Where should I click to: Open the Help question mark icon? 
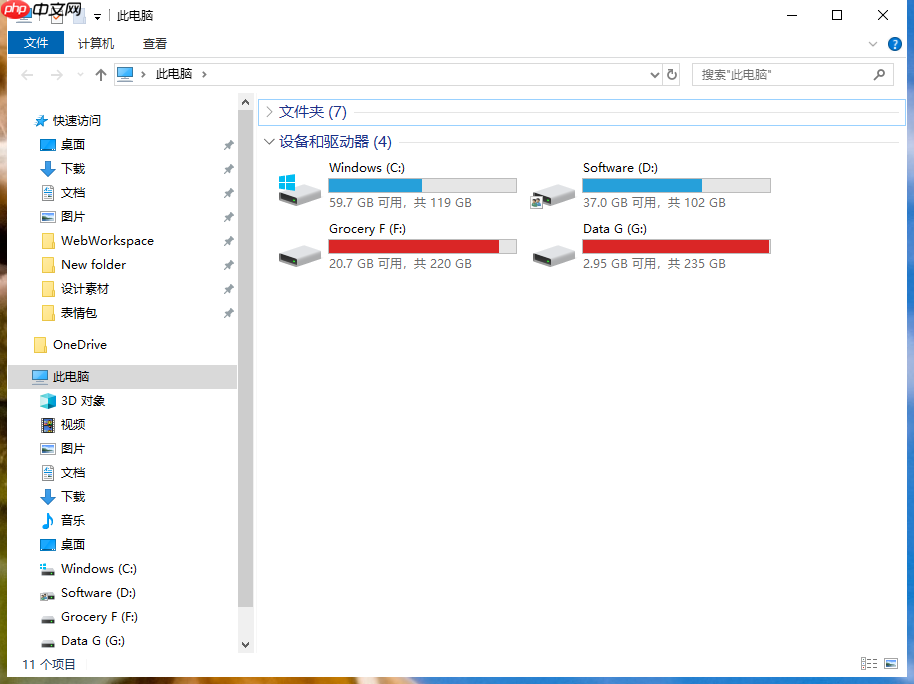[x=893, y=44]
